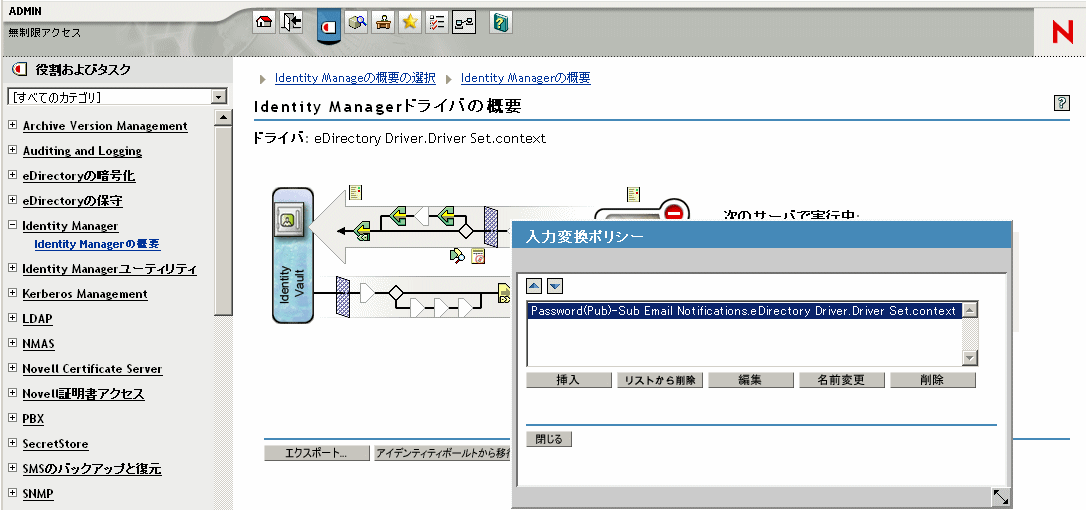The image size is (1086, 510).
Task: Open SMSのバックアップと復元 category
Action: pyautogui.click(x=91, y=469)
